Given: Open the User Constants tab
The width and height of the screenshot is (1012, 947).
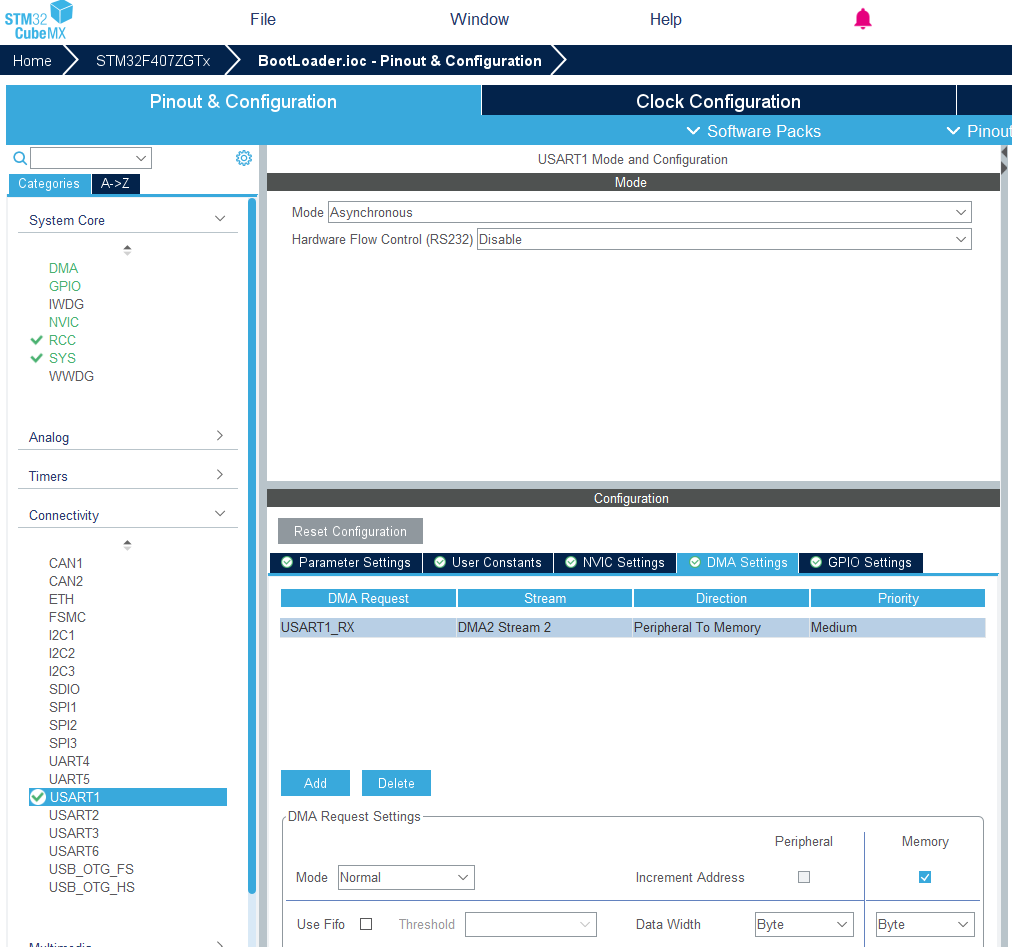Looking at the screenshot, I should 488,562.
